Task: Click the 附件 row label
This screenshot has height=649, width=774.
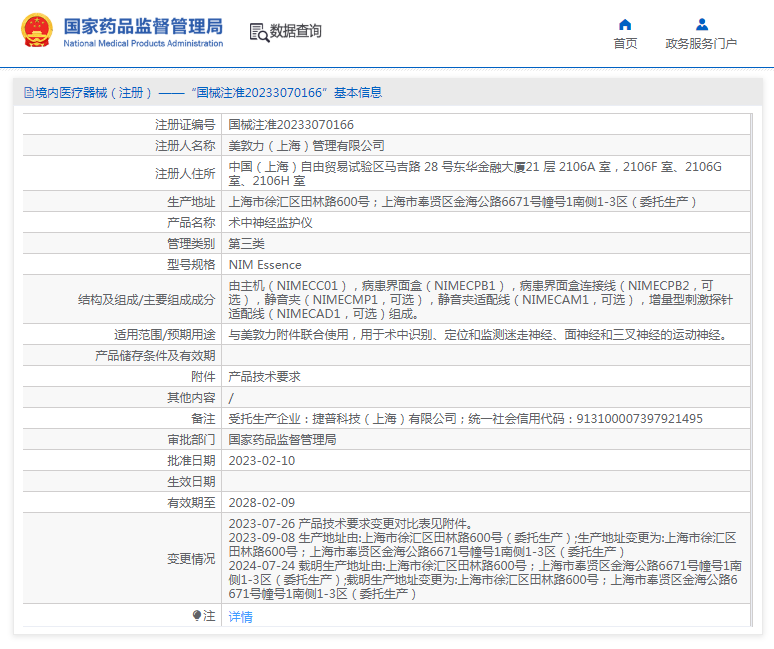Action: (x=203, y=377)
